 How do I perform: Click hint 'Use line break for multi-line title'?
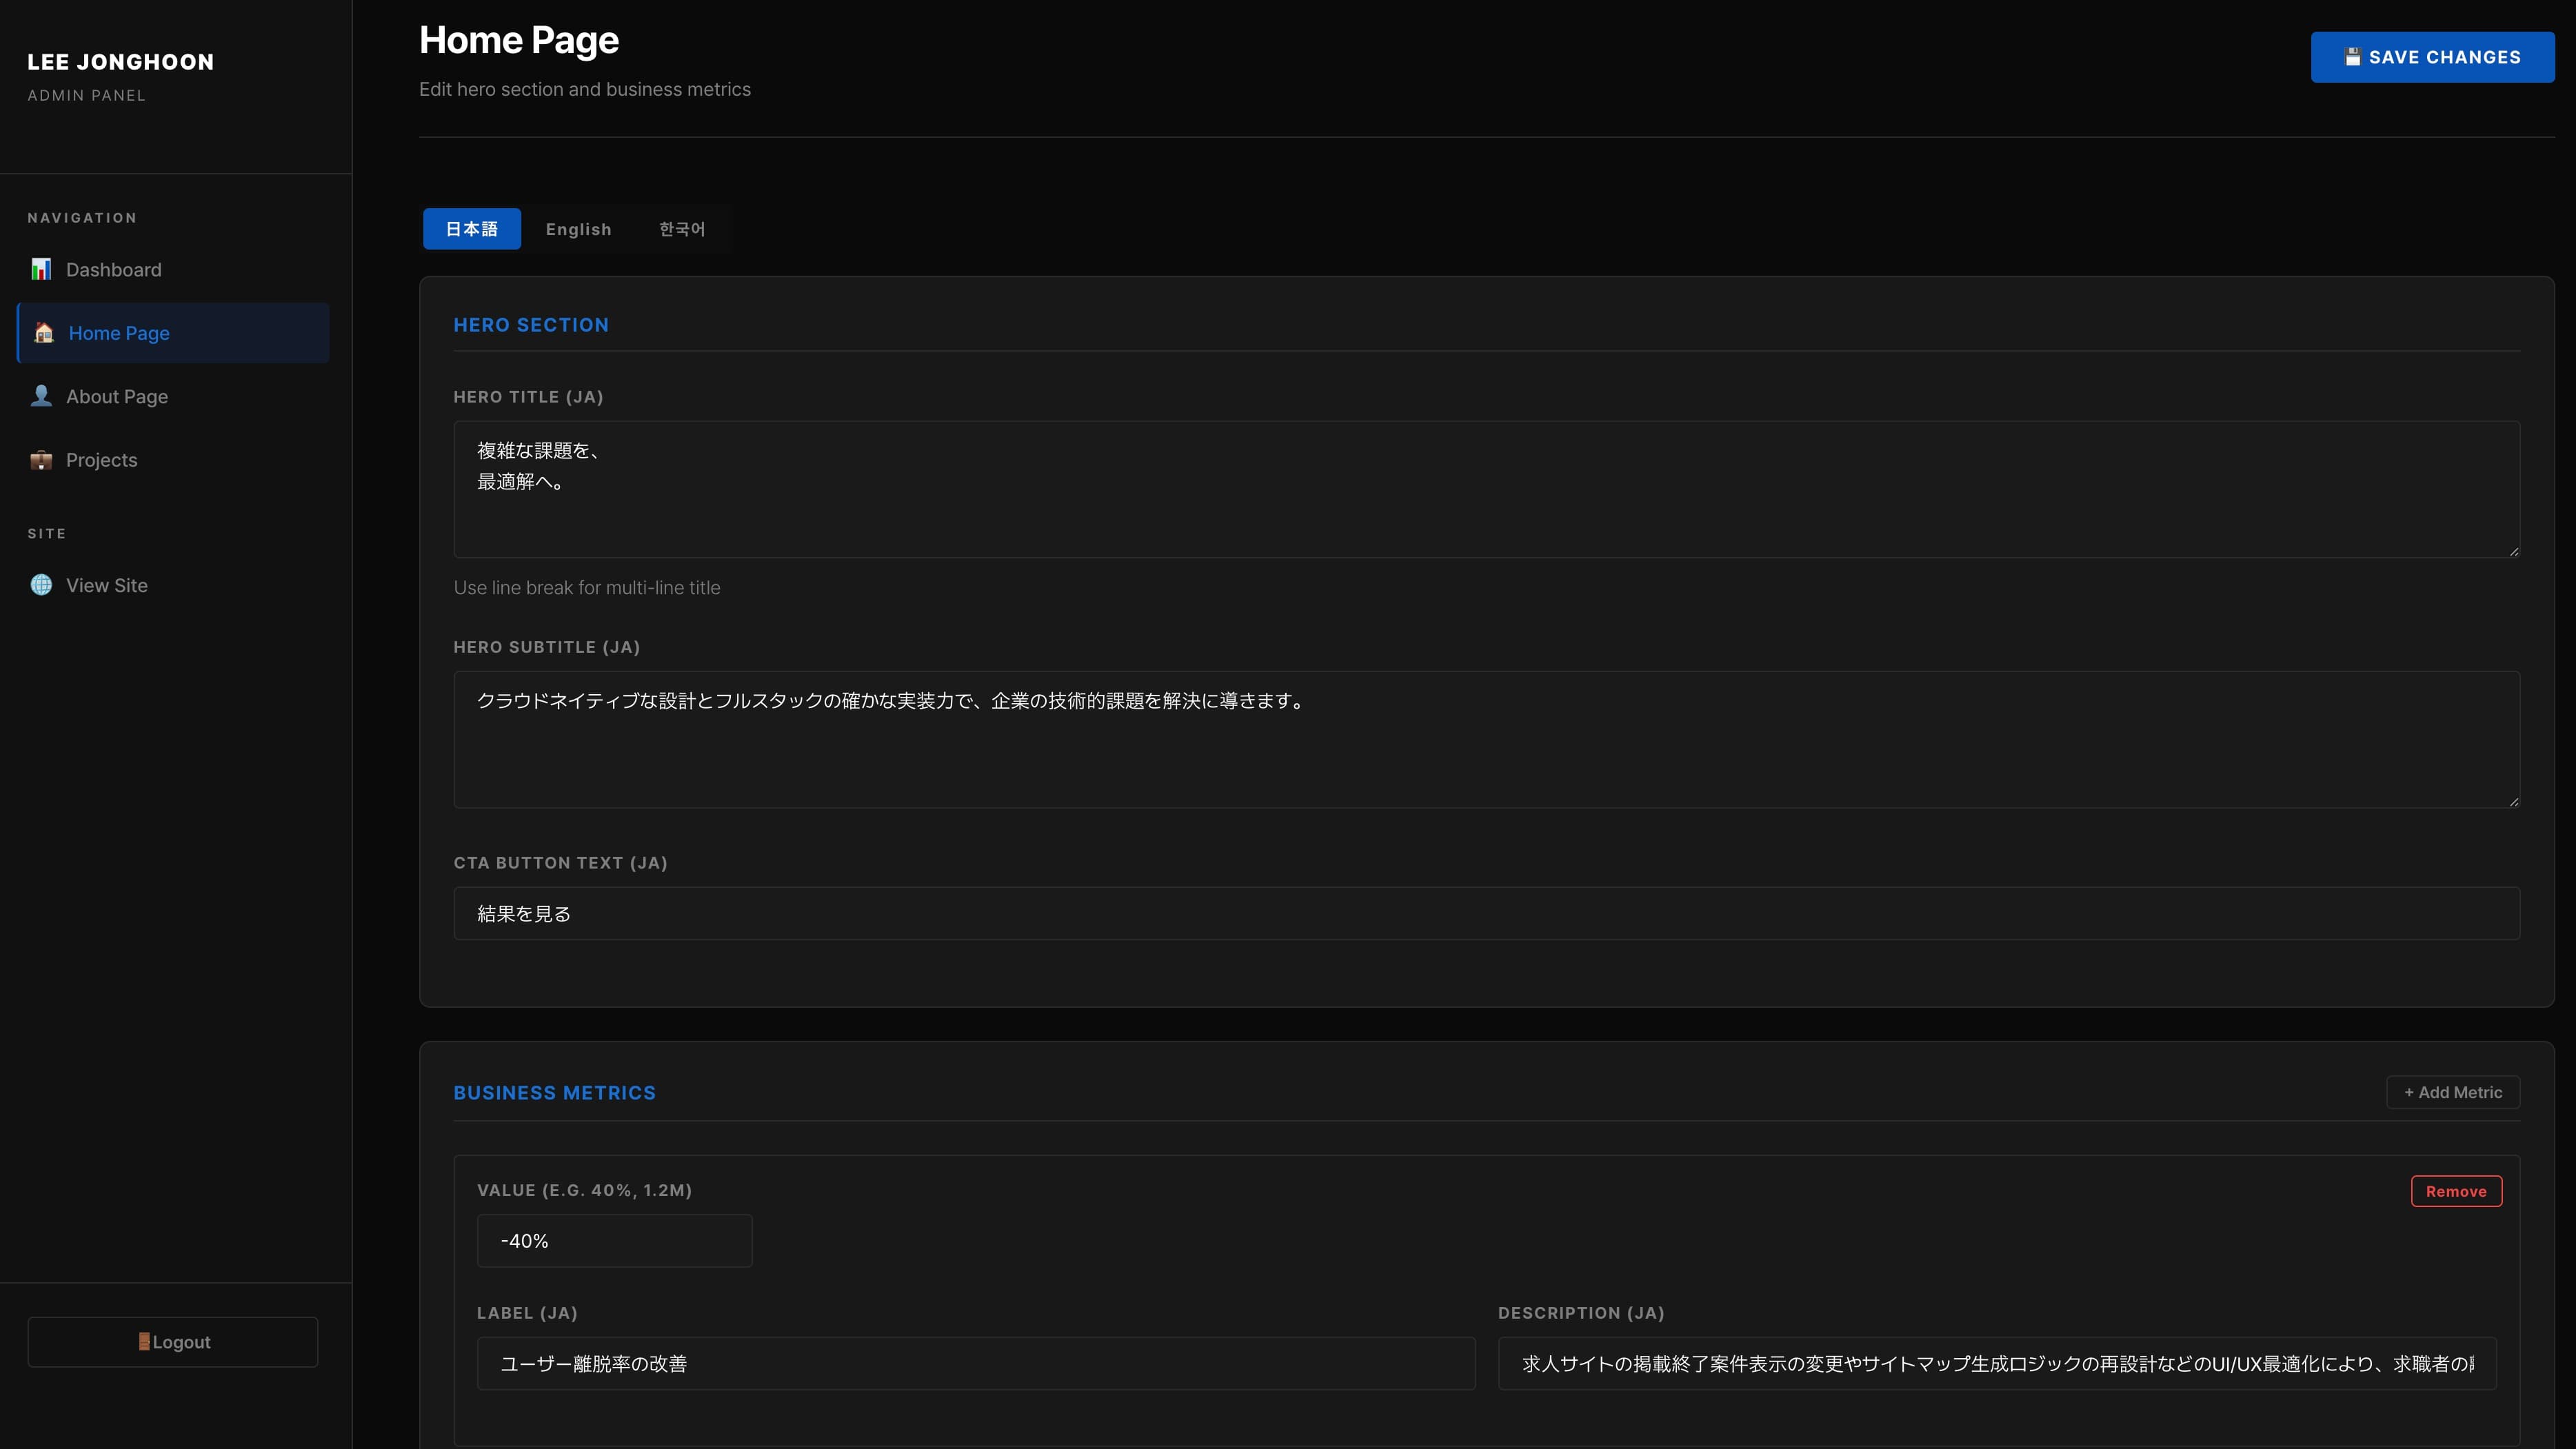click(x=587, y=588)
